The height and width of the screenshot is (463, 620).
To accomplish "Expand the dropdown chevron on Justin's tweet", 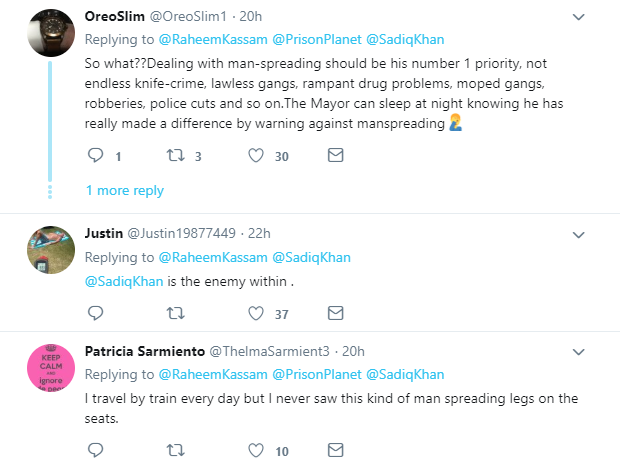I will (578, 235).
